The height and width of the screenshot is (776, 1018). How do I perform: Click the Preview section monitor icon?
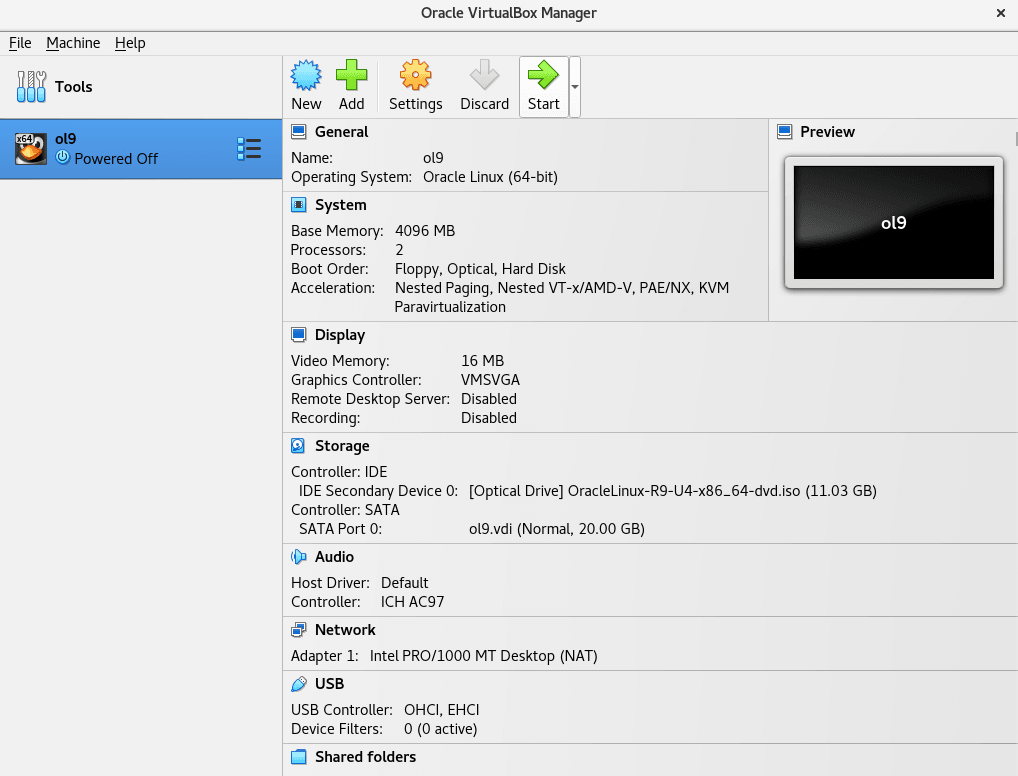point(784,132)
